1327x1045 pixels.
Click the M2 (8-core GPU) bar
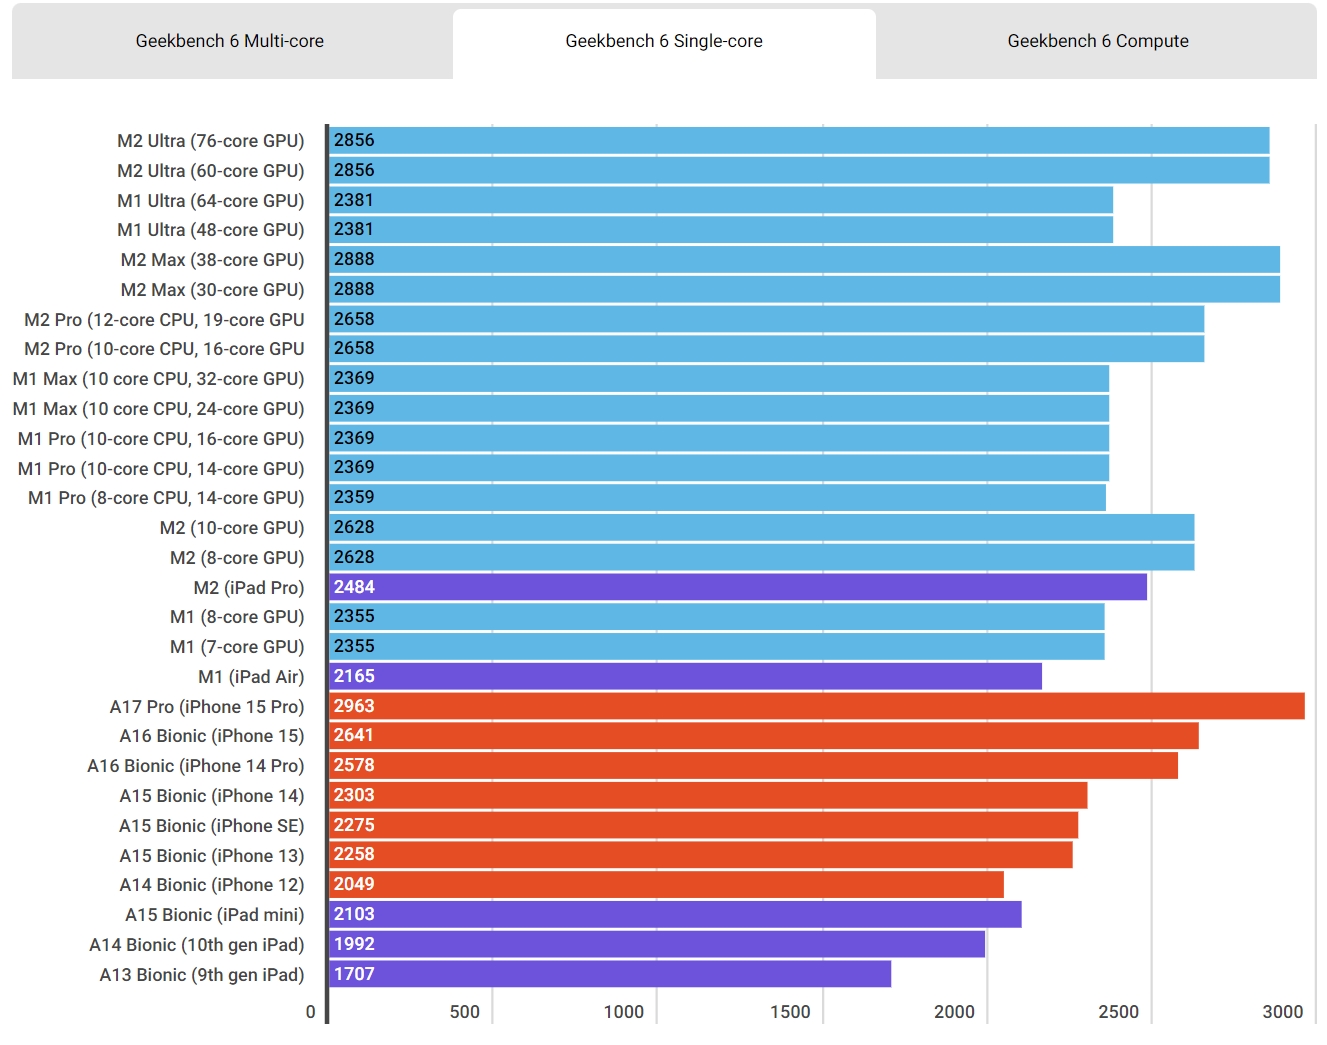coord(762,557)
